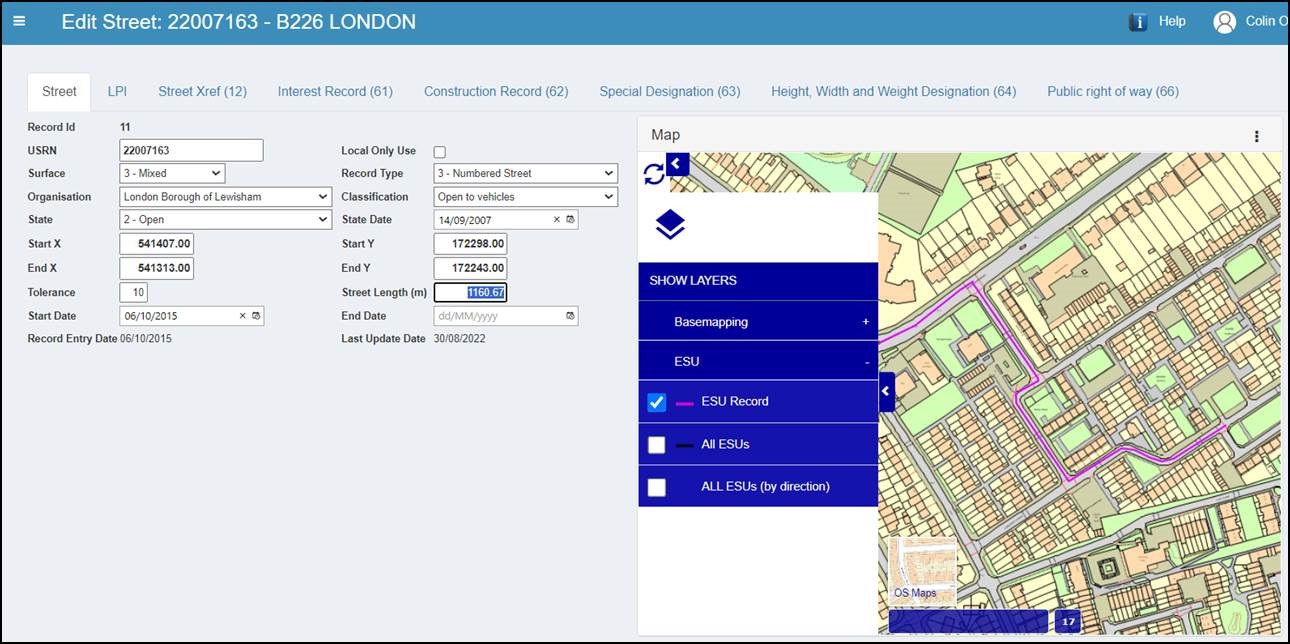Refresh the map with circular arrows icon

(x=653, y=174)
